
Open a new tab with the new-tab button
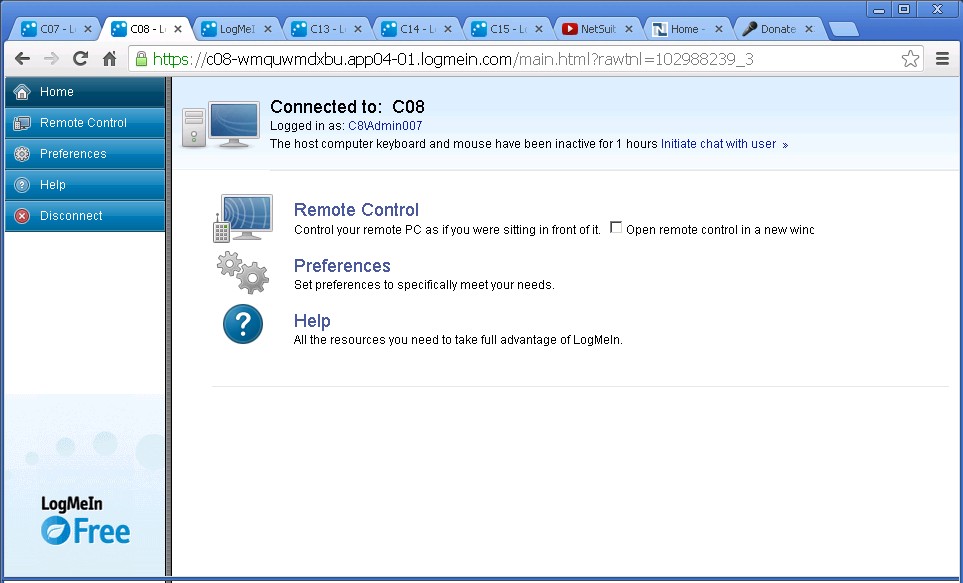(843, 29)
